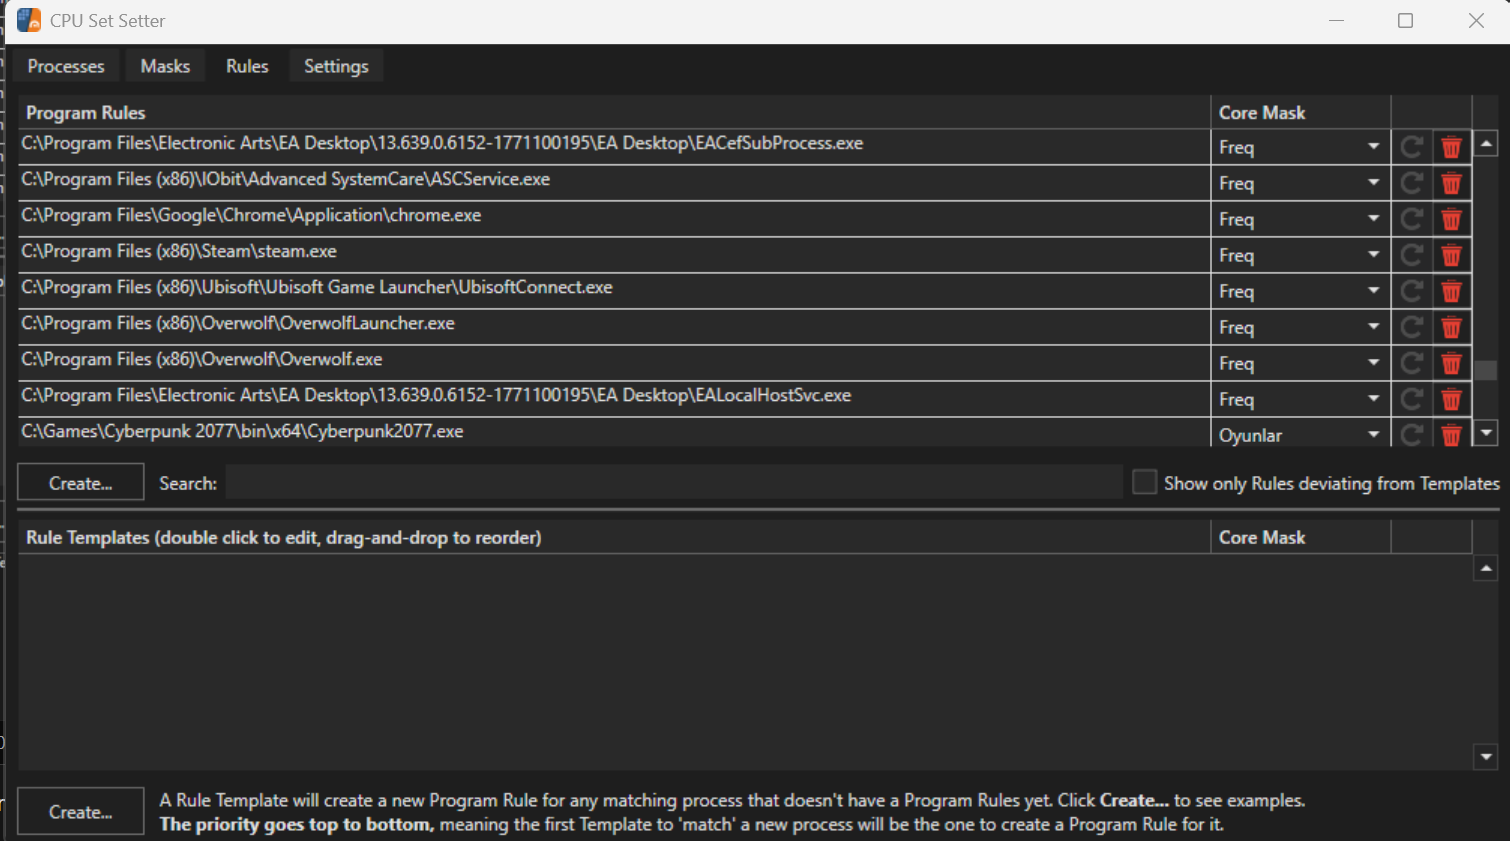This screenshot has height=841, width=1510.
Task: Focus the Search field for program rules
Action: 674,483
